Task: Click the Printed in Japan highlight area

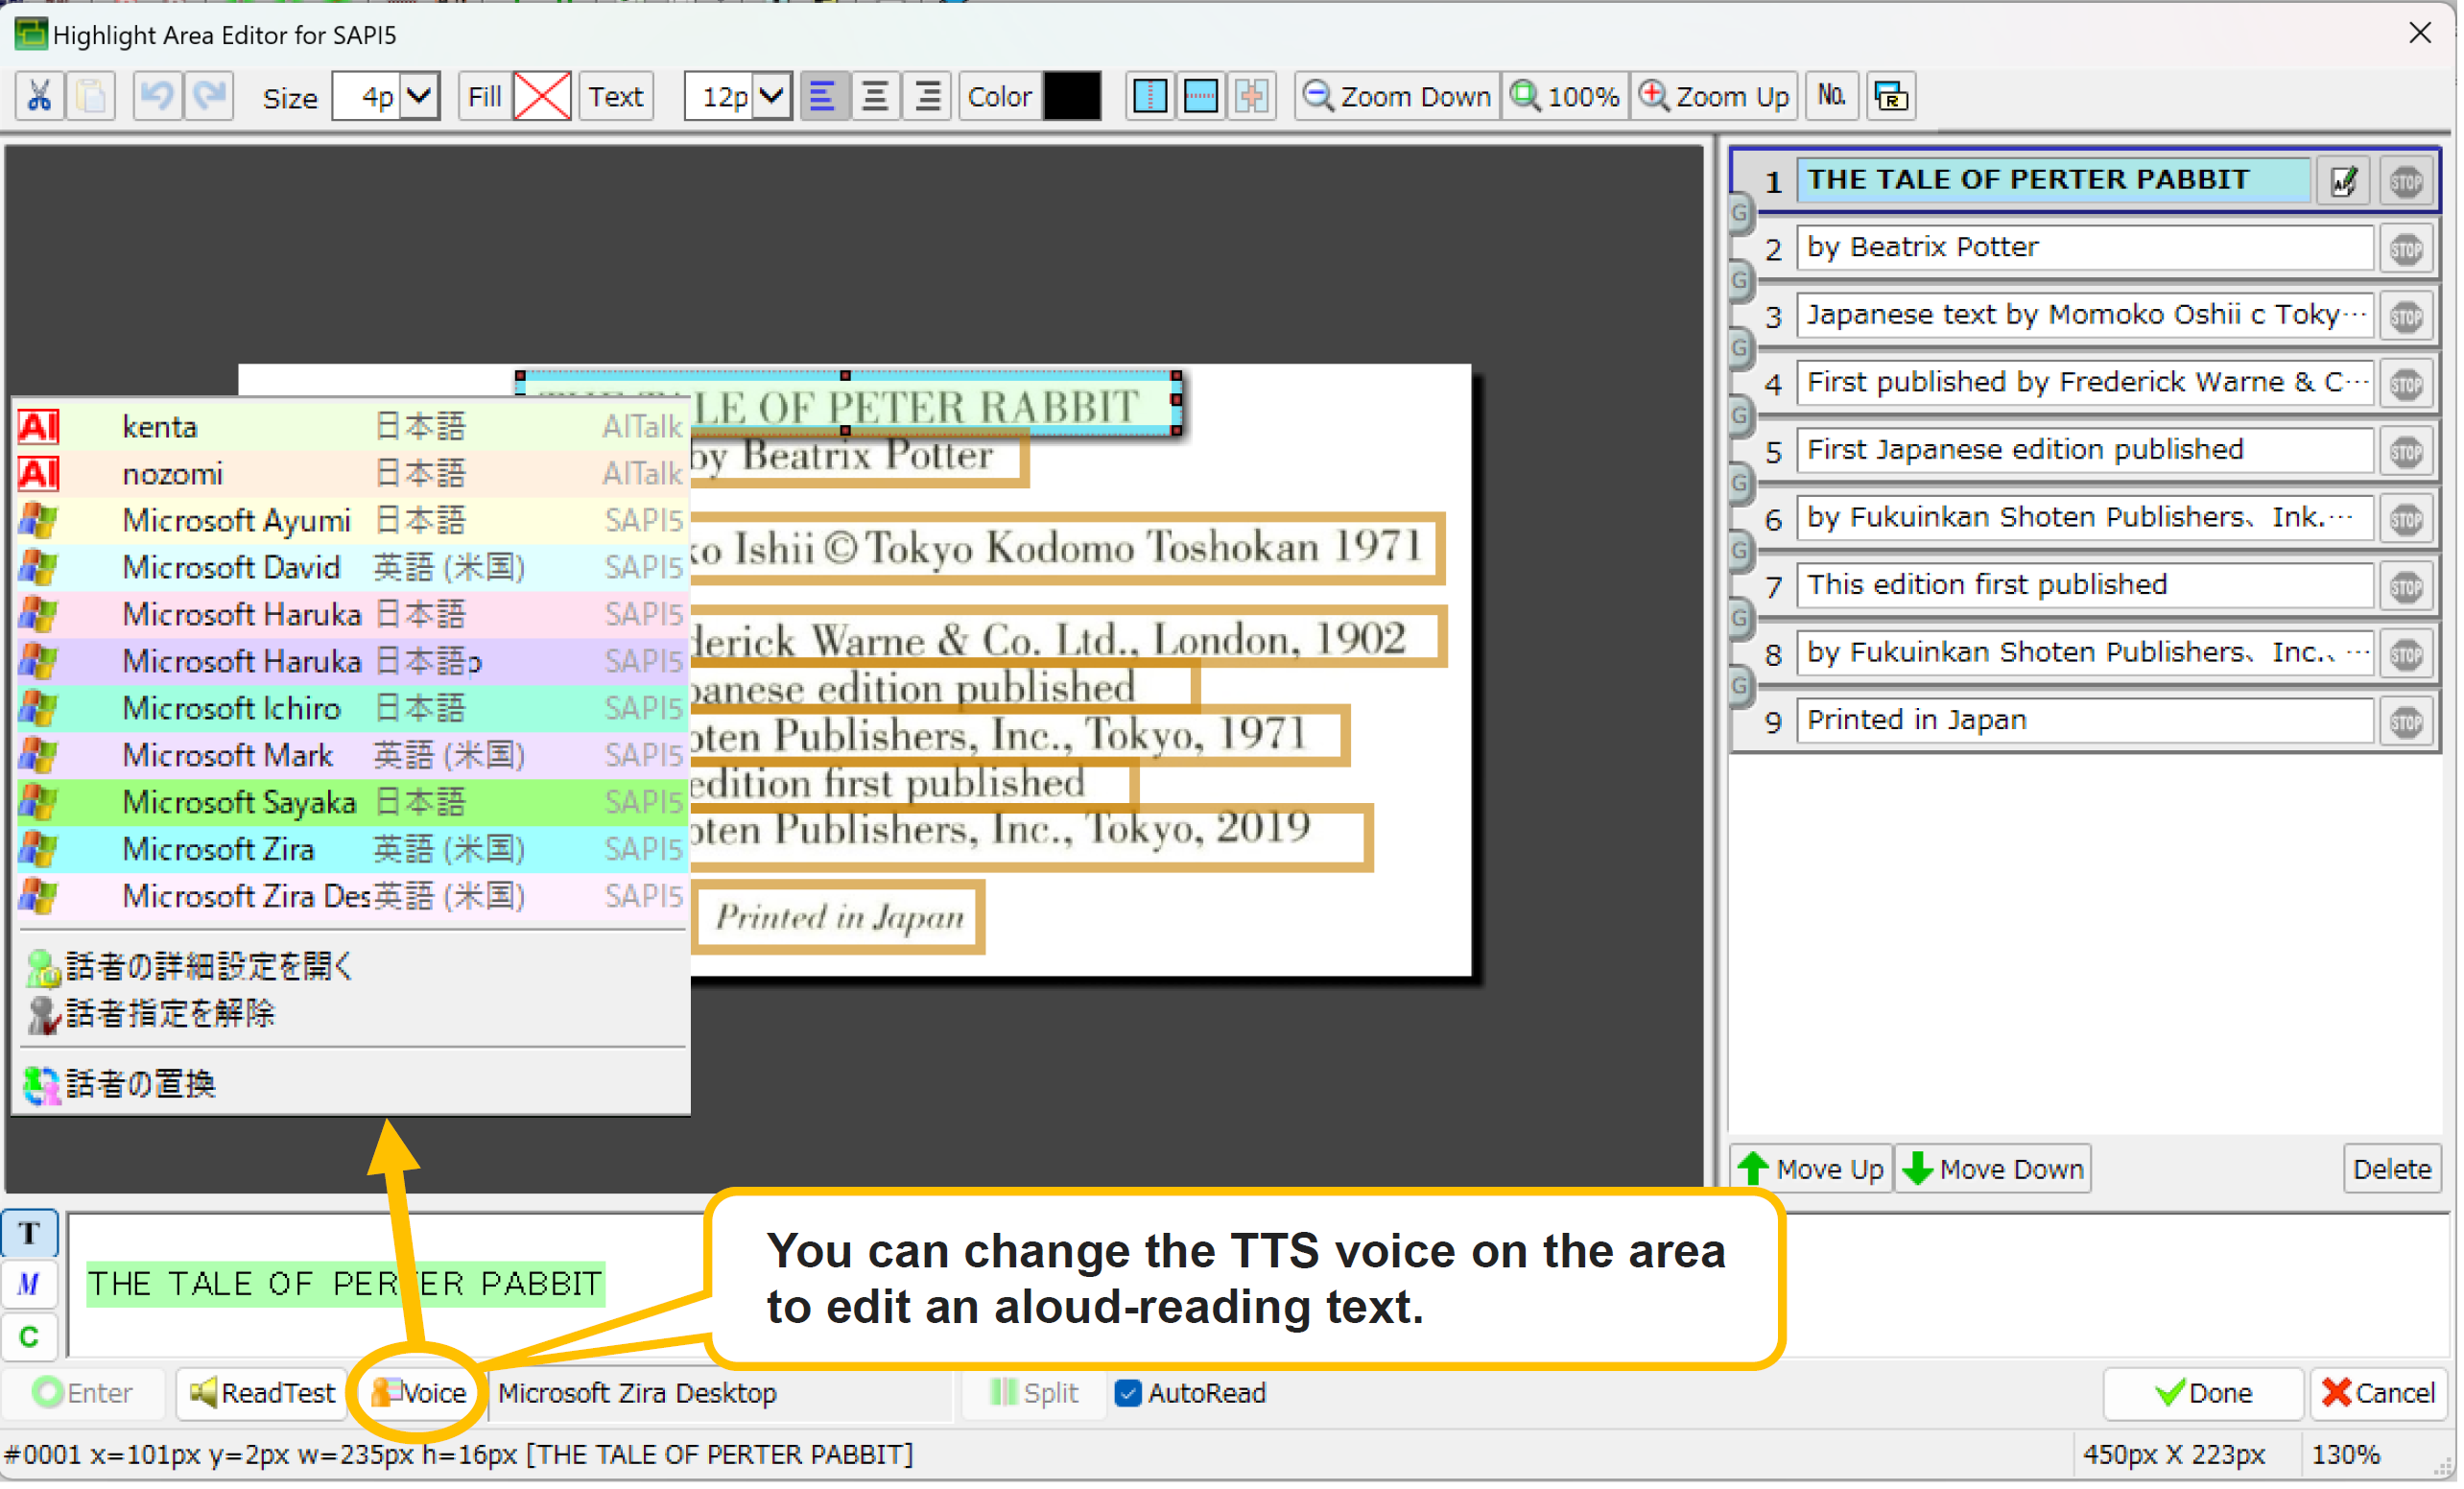Action: tap(838, 918)
